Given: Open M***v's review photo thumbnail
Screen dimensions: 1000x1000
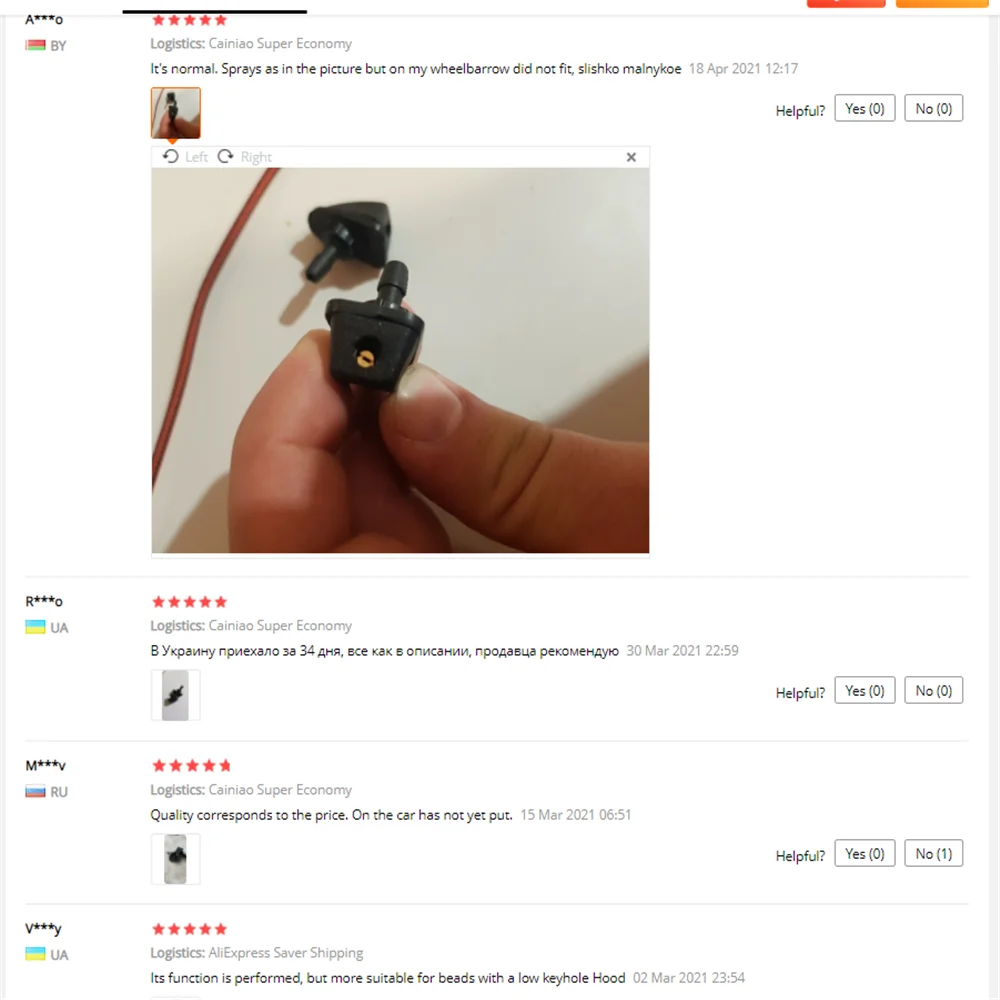Looking at the screenshot, I should coord(175,859).
